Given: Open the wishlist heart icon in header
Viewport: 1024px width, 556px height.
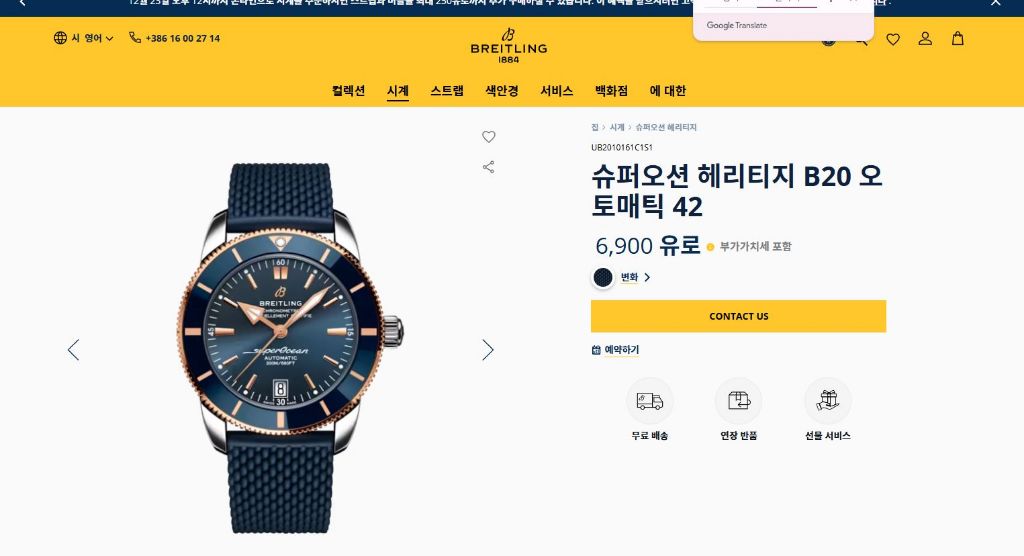Looking at the screenshot, I should tap(893, 39).
